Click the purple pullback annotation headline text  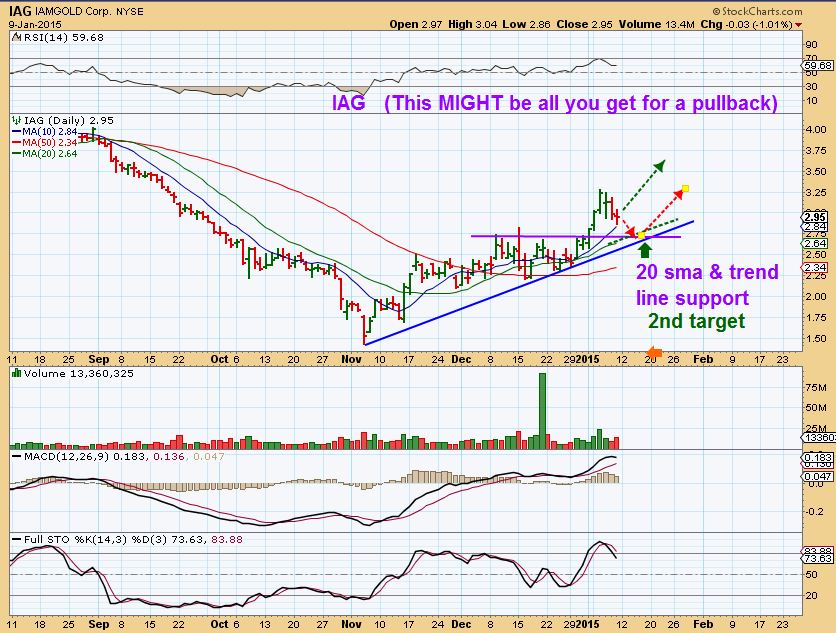pyautogui.click(x=554, y=102)
